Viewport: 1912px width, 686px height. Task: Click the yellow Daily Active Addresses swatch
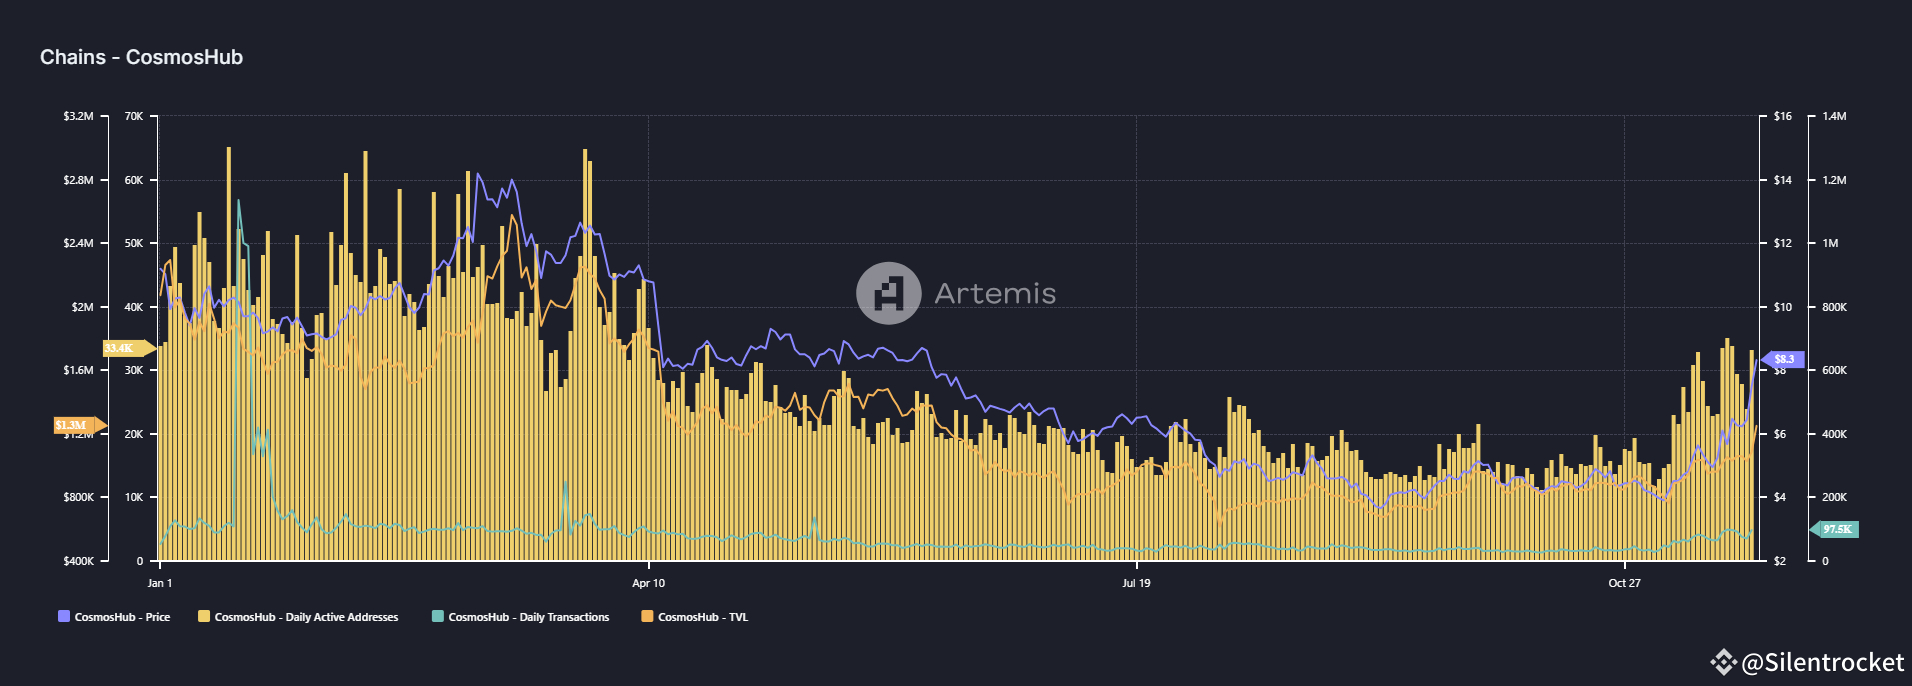pyautogui.click(x=204, y=616)
